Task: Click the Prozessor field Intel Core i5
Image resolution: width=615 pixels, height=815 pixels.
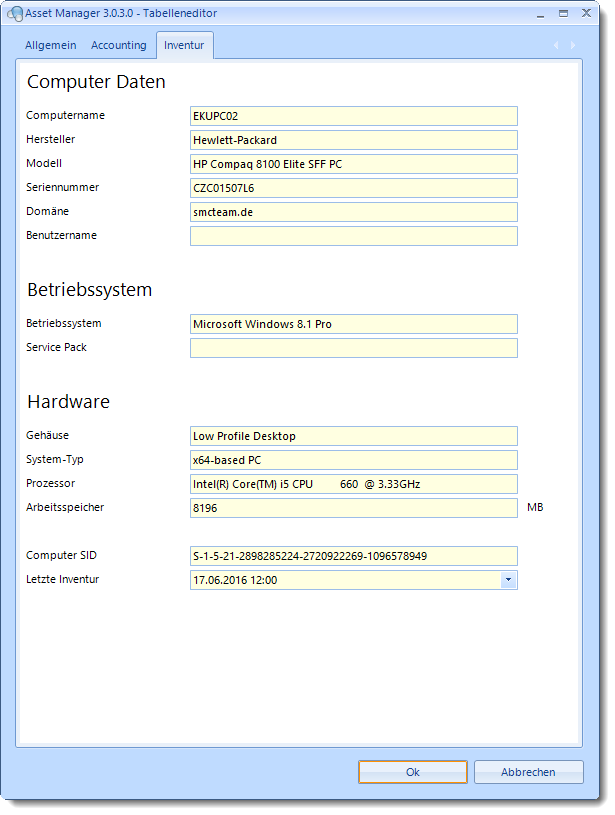Action: point(354,484)
